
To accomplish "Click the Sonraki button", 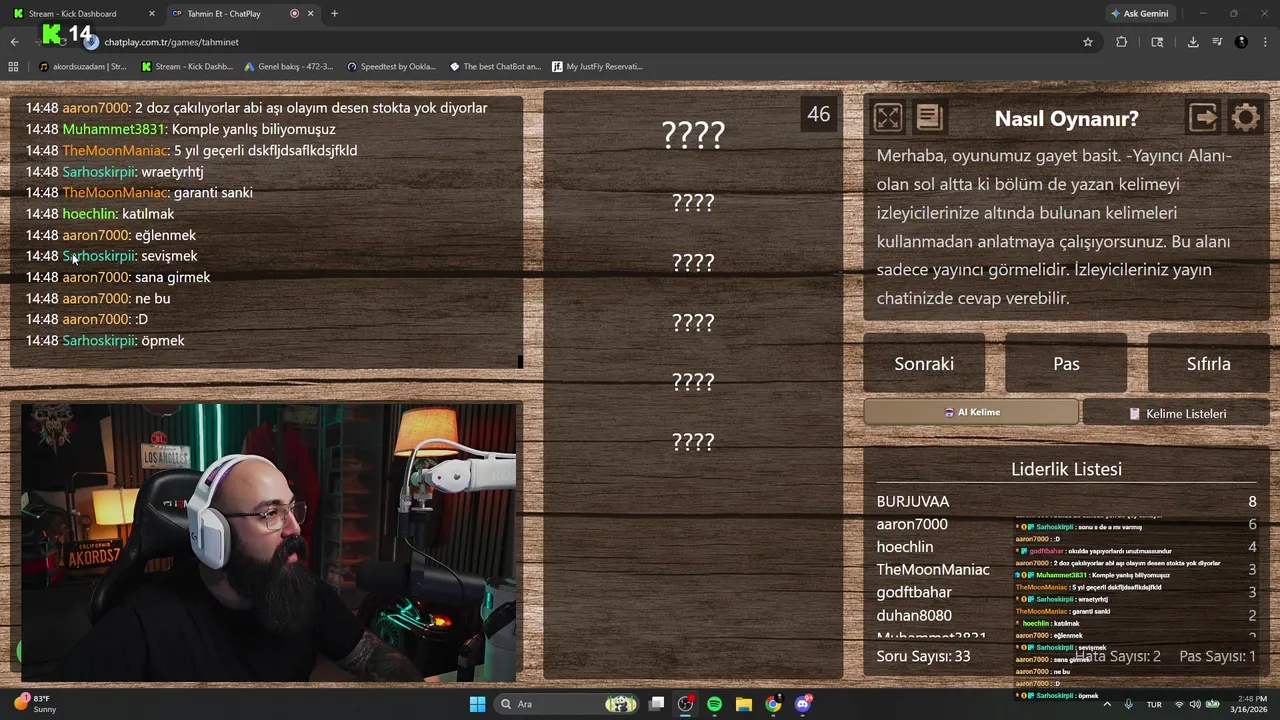I will point(924,364).
